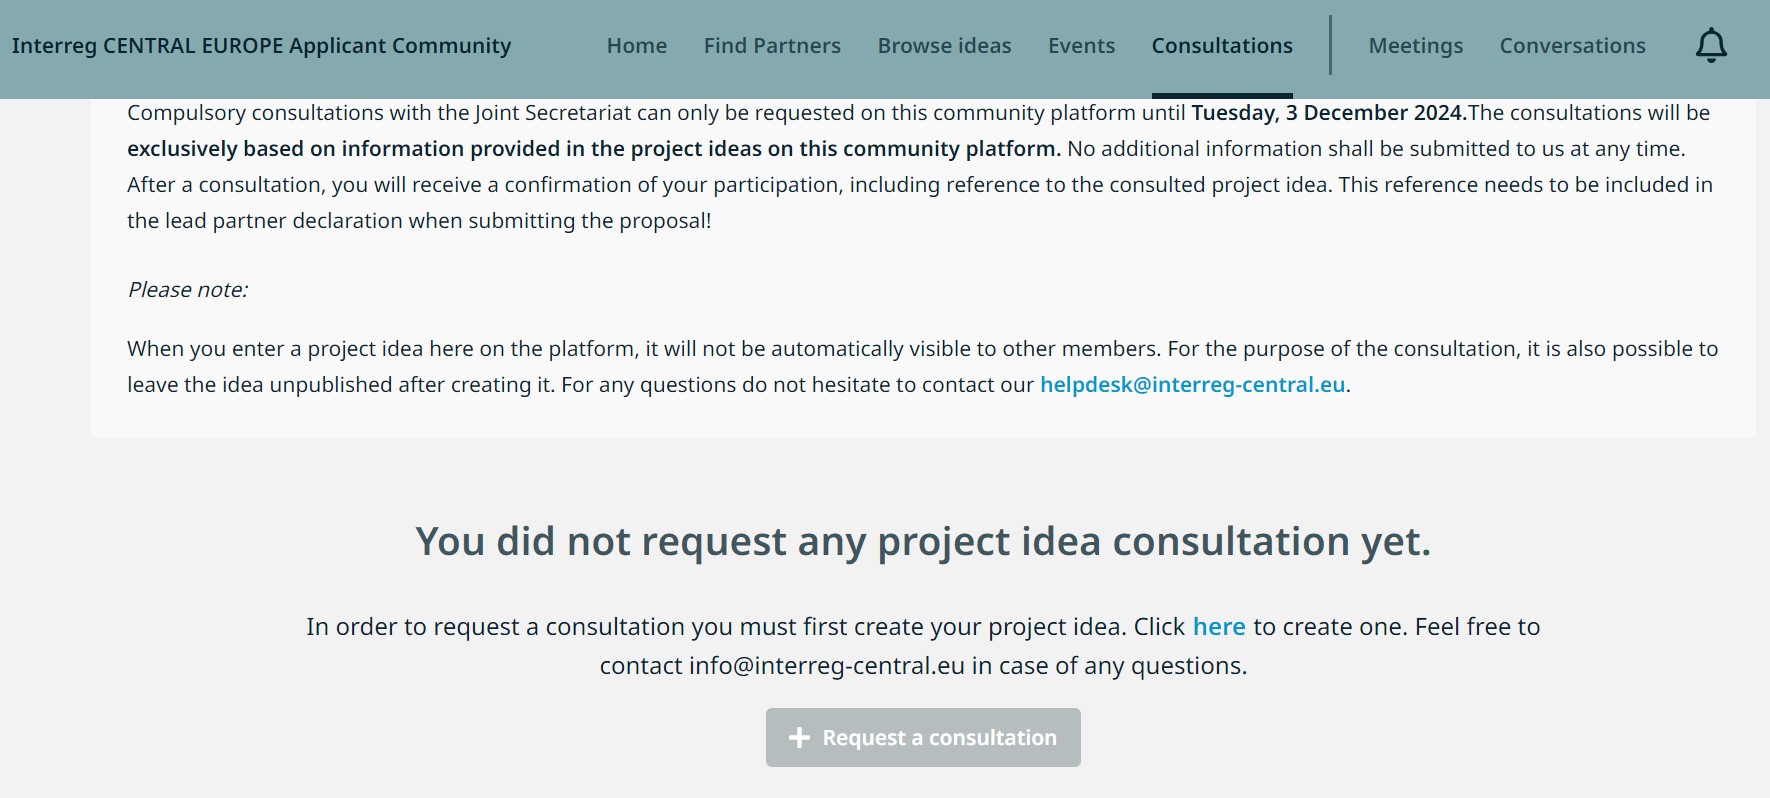This screenshot has width=1770, height=798.
Task: Click the helpdesk@interreg-central.eu email link
Action: click(x=1192, y=385)
